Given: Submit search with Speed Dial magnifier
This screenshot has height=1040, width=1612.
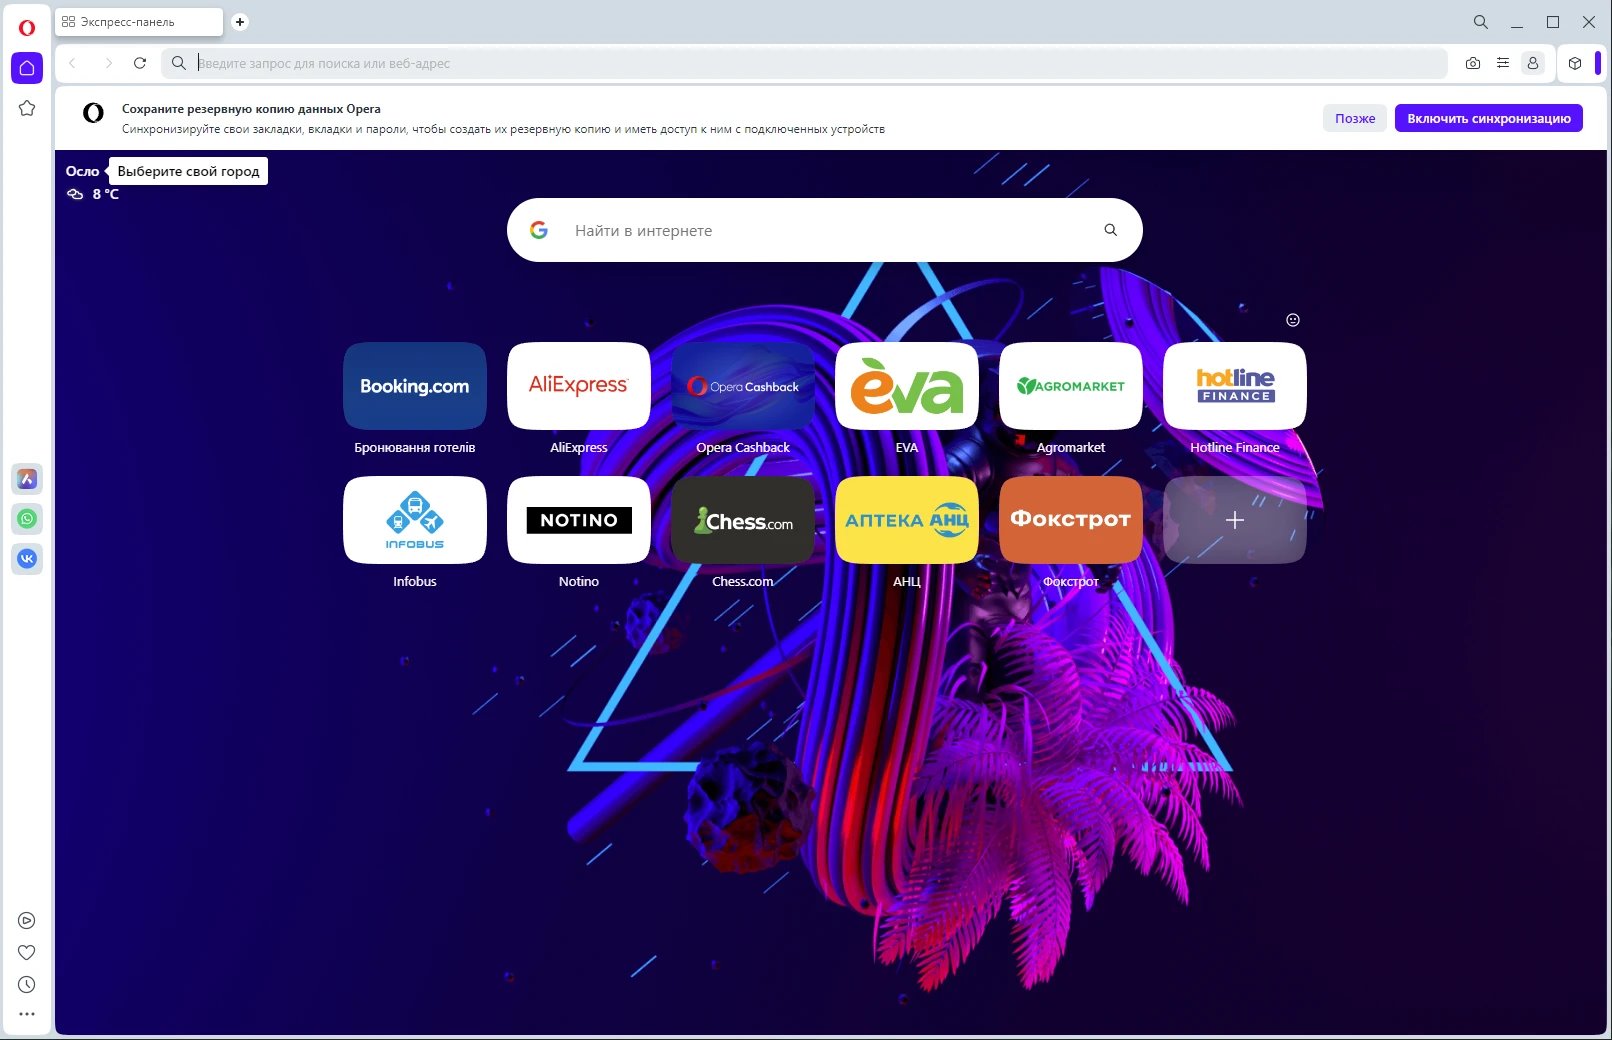Looking at the screenshot, I should 1111,230.
